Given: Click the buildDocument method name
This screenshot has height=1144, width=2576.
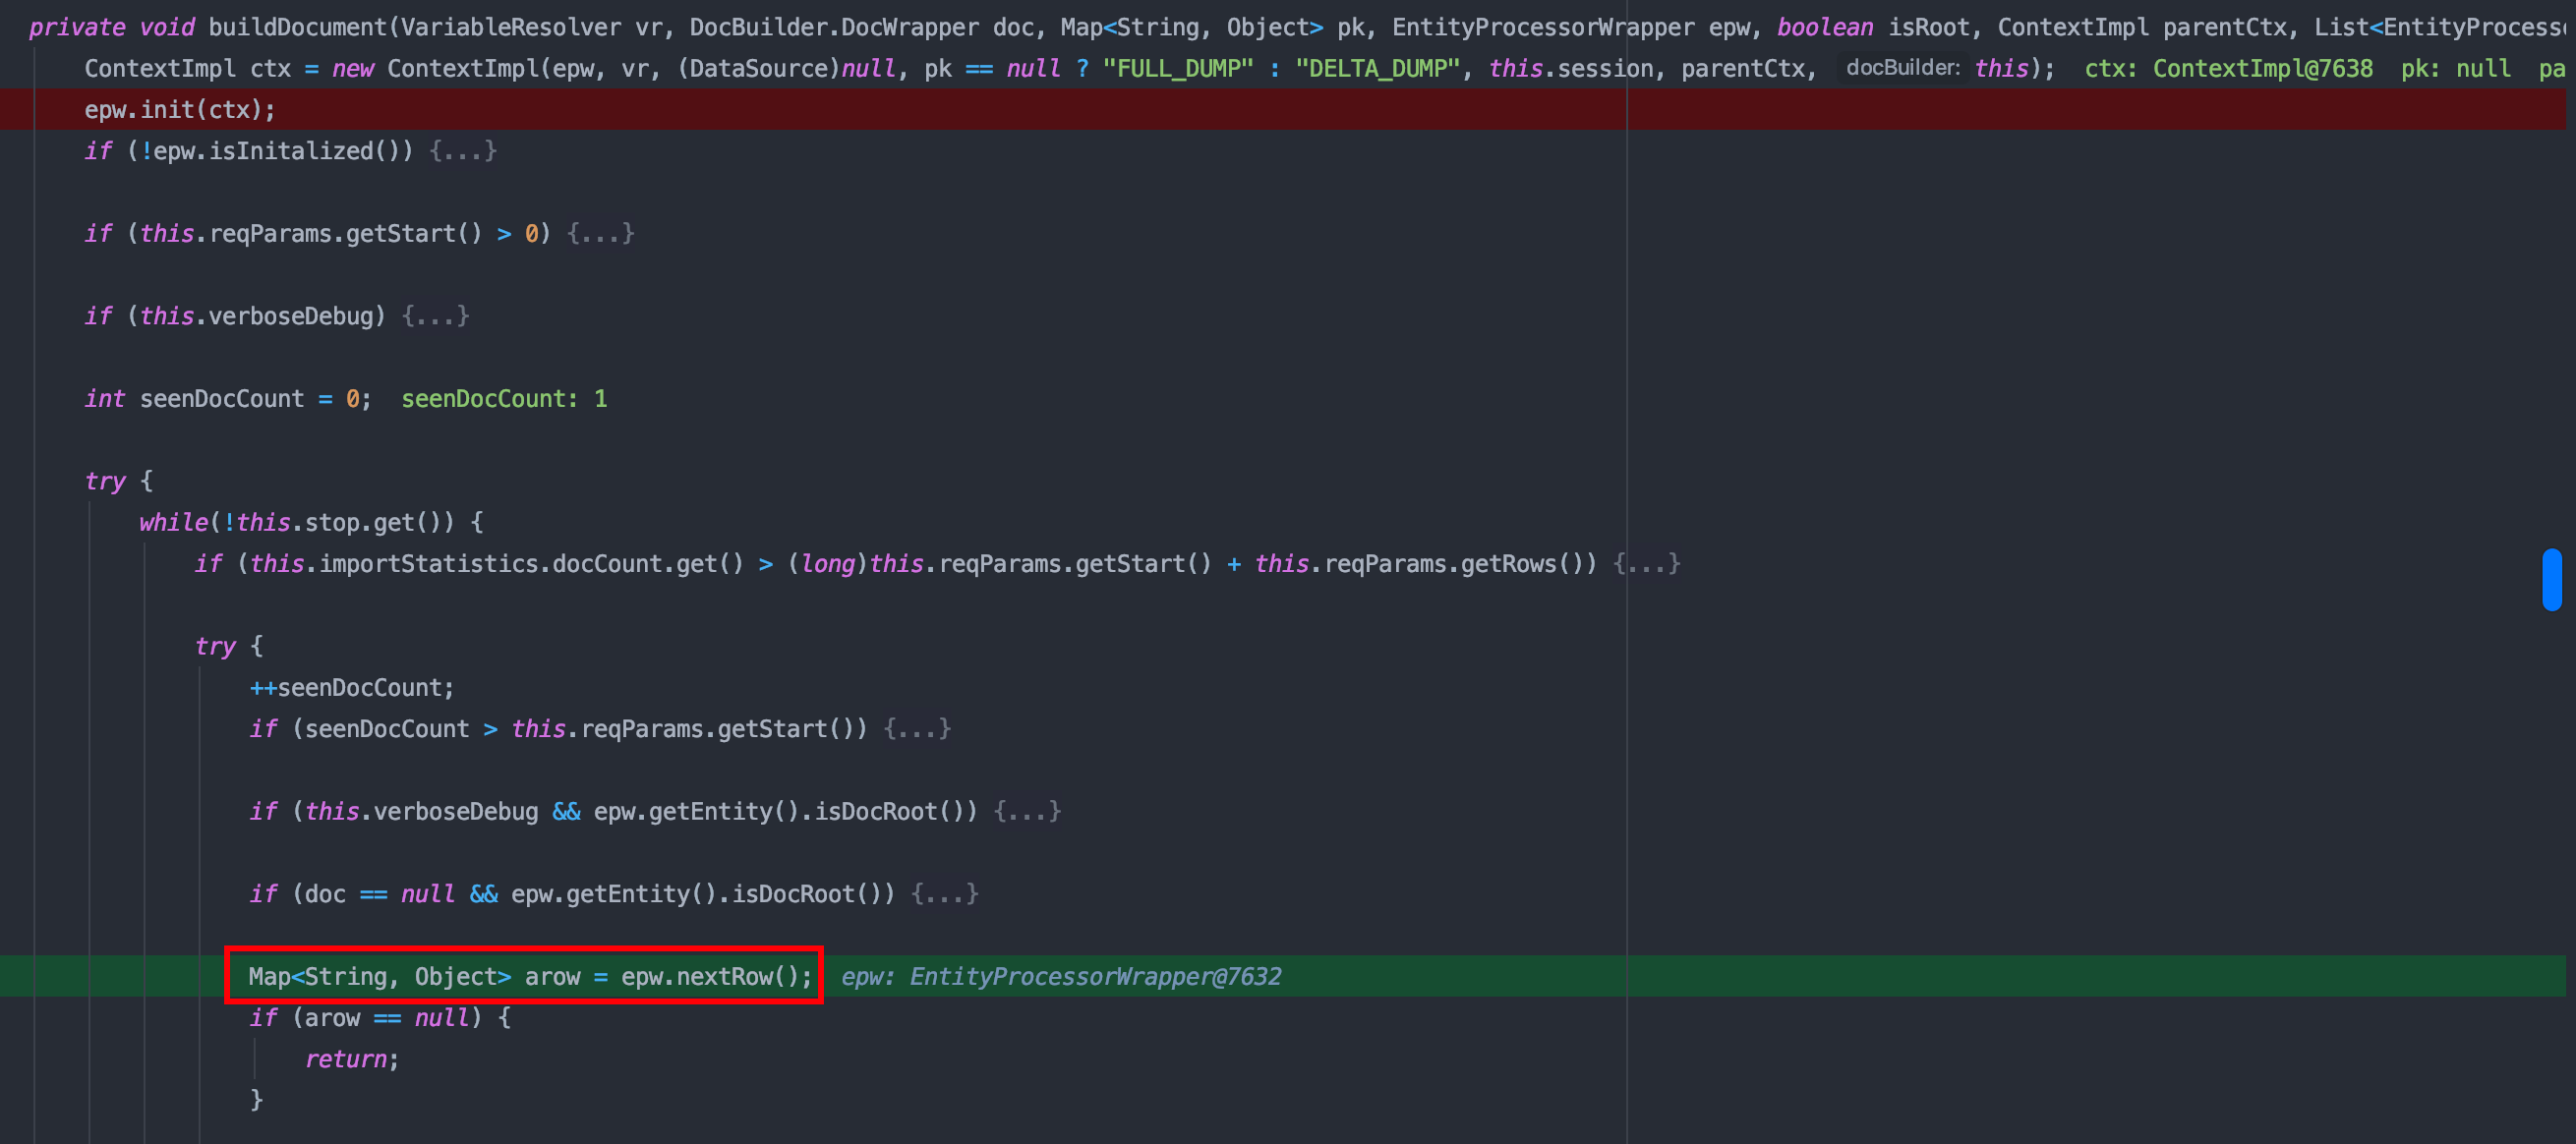Looking at the screenshot, I should pyautogui.click(x=297, y=27).
